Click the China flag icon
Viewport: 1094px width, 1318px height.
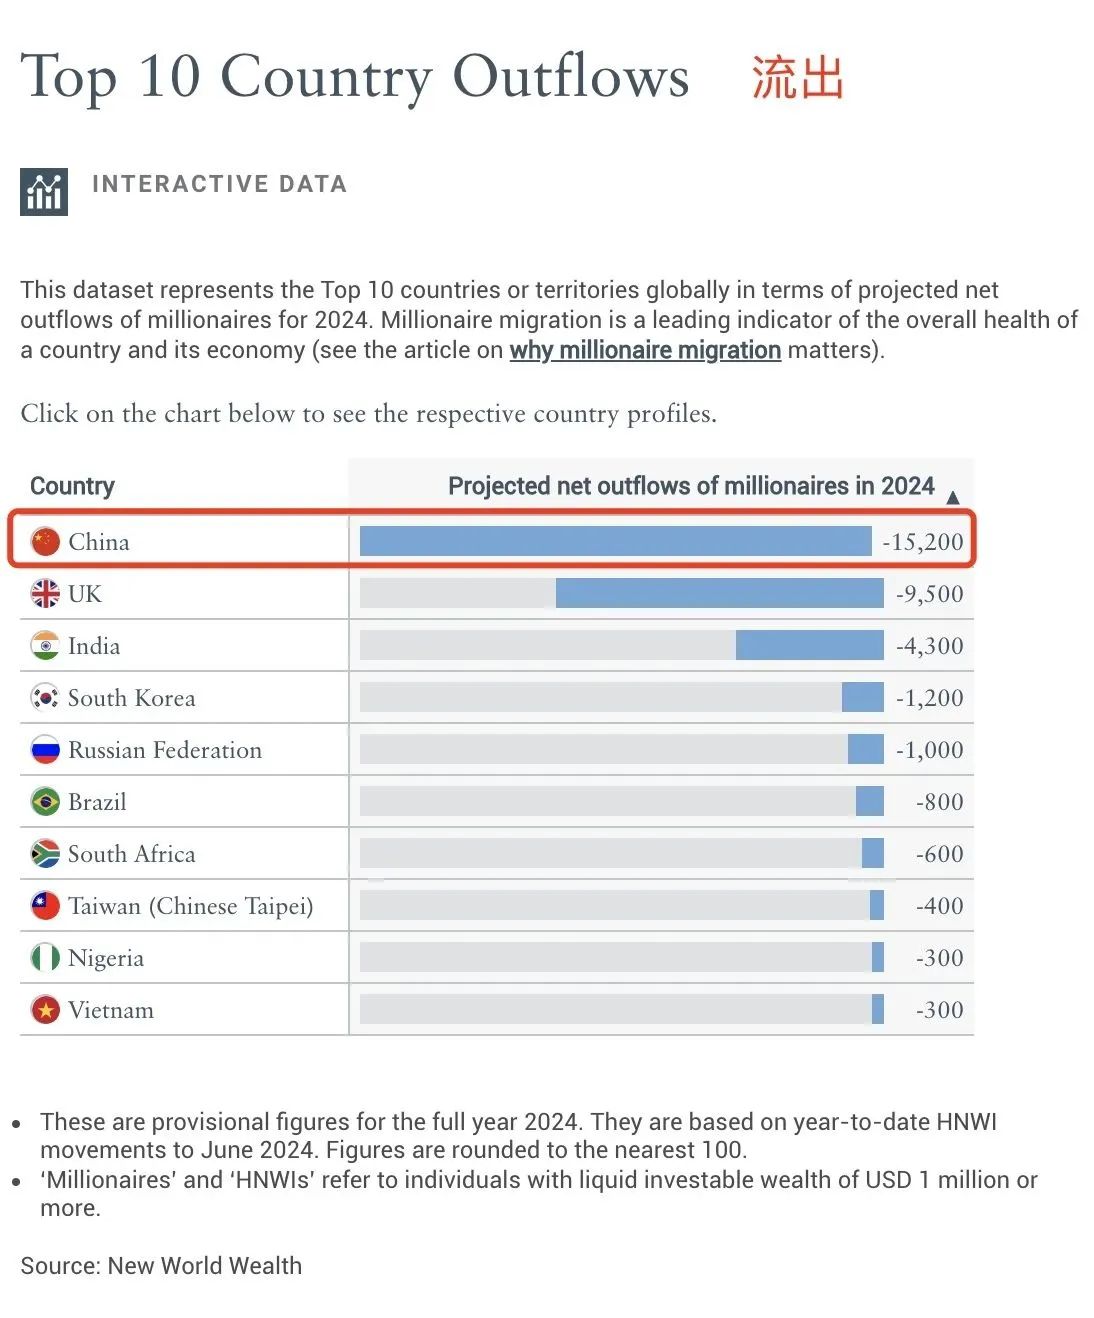pos(45,542)
